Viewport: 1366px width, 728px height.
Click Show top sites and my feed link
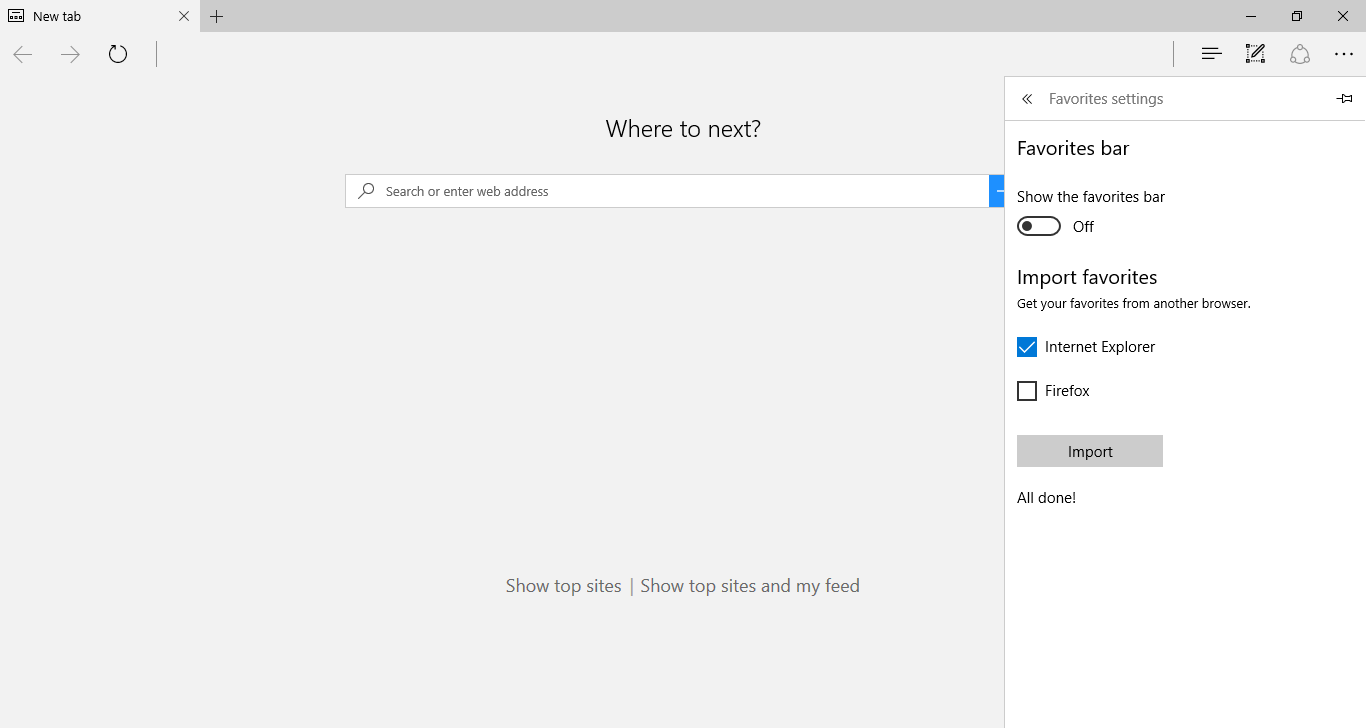pyautogui.click(x=750, y=586)
